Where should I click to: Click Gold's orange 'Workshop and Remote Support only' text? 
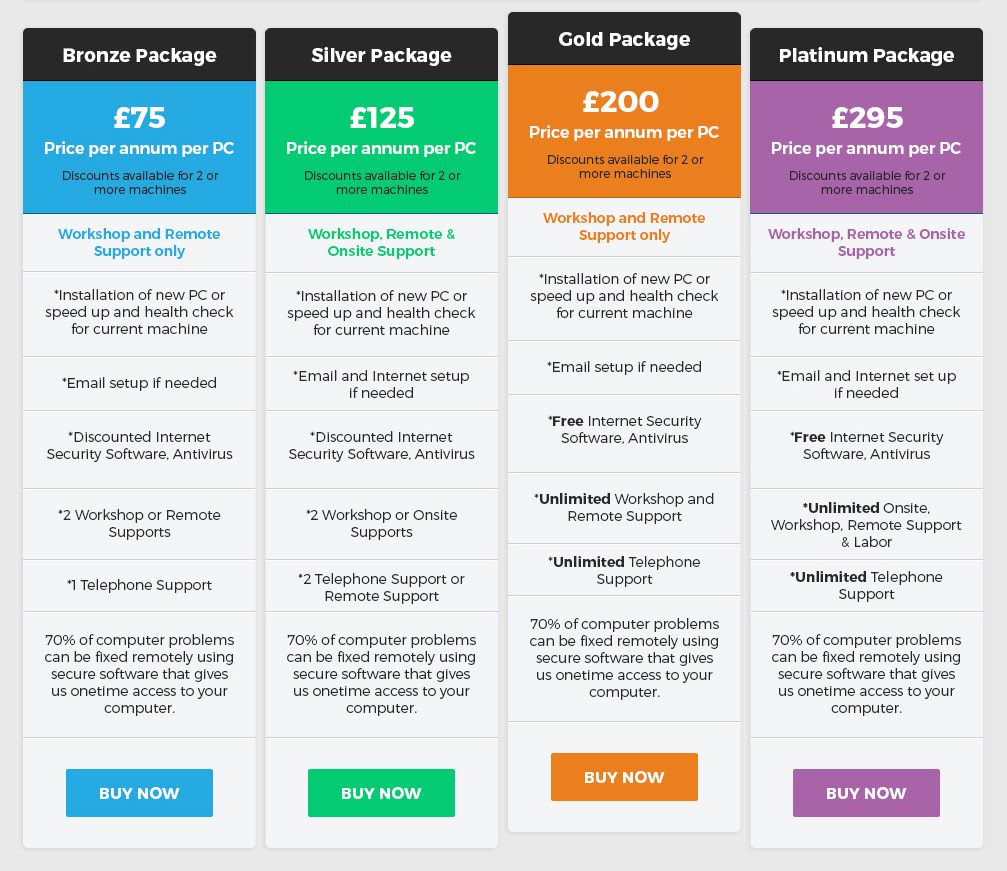624,226
